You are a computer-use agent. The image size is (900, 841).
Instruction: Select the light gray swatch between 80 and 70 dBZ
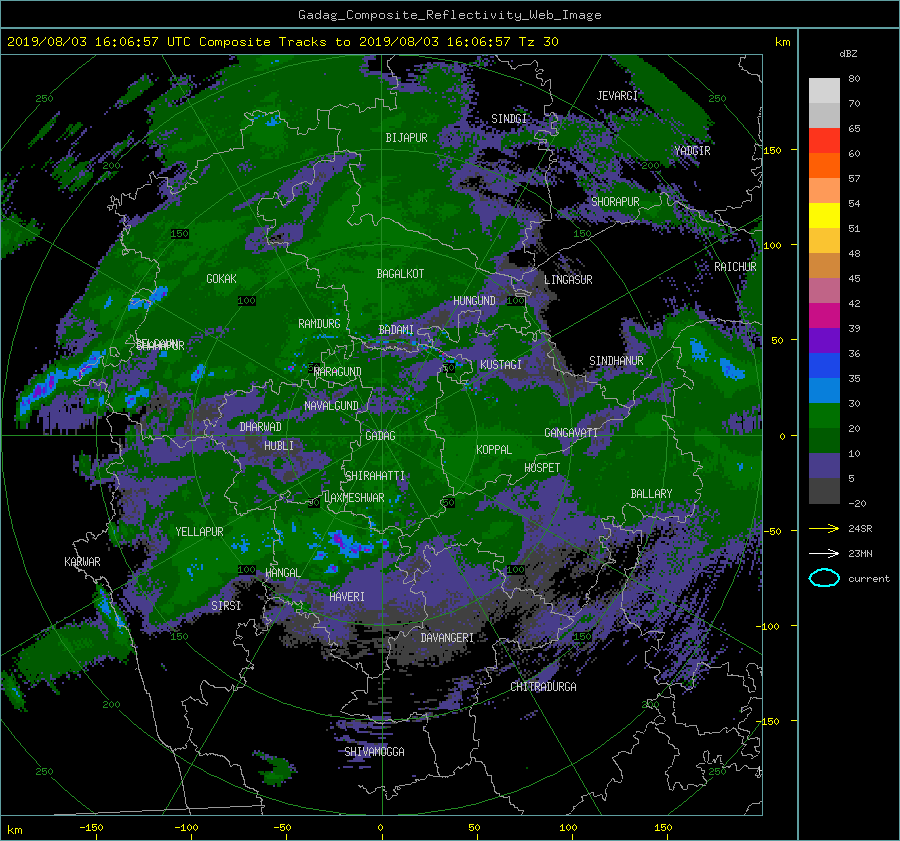(x=824, y=90)
